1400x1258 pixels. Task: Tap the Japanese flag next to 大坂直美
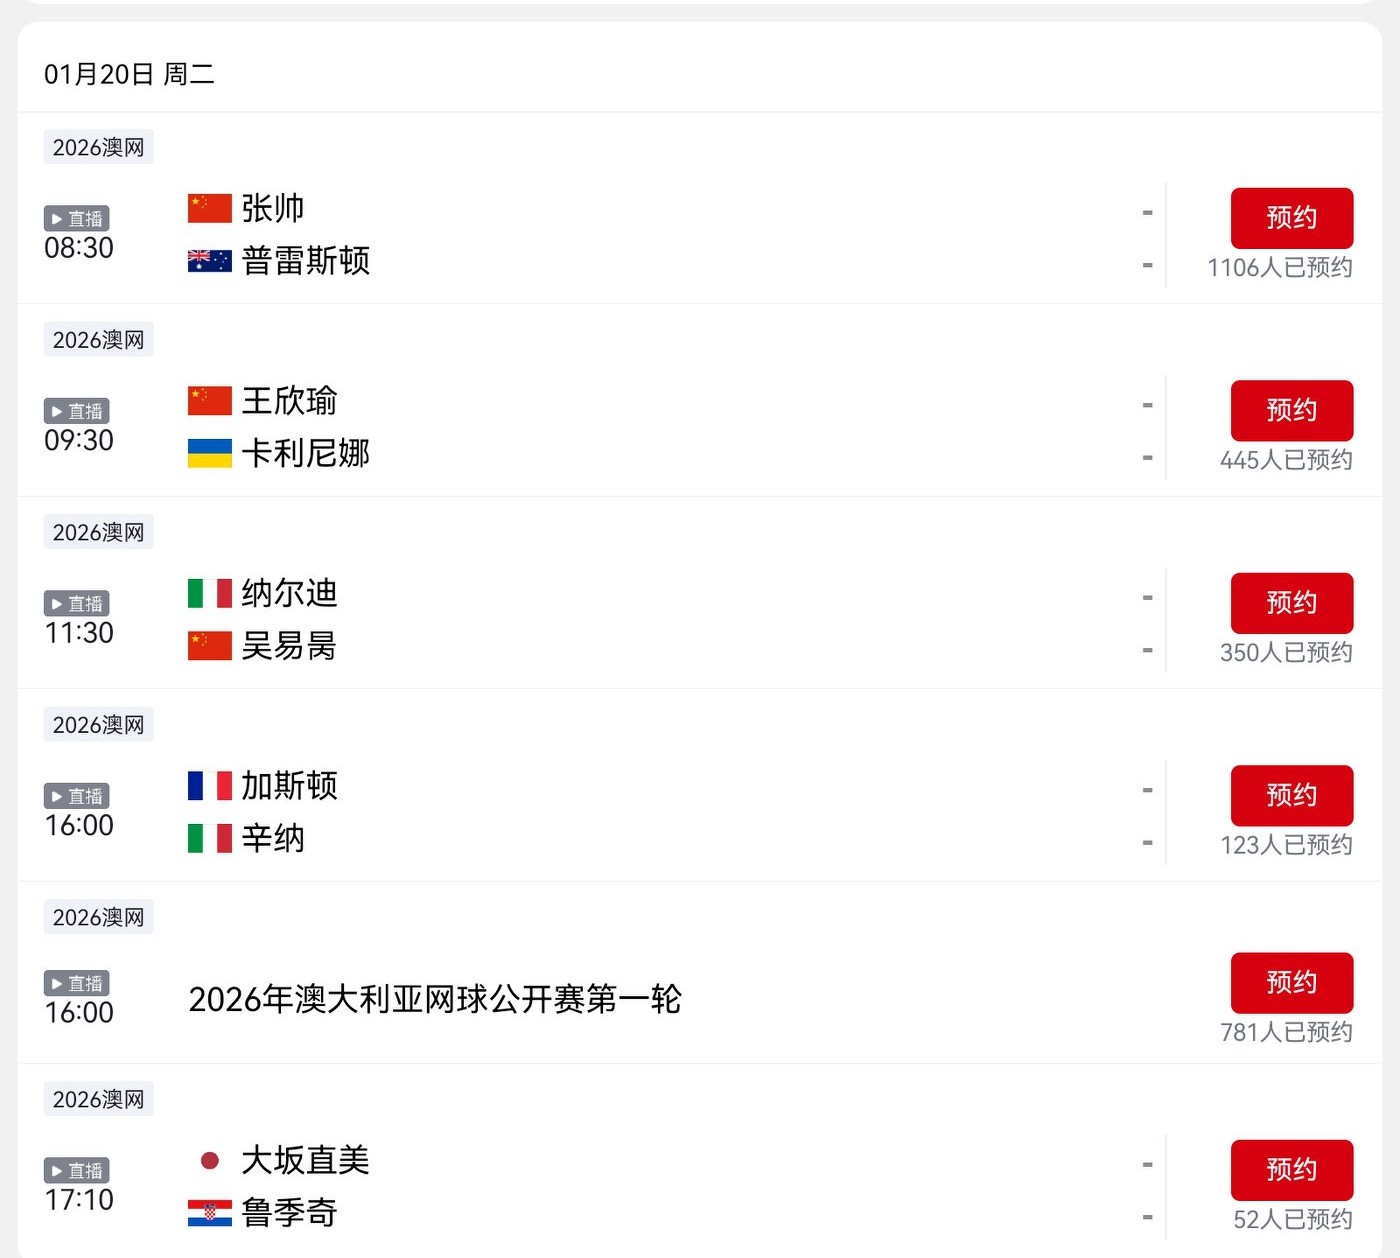(210, 1160)
